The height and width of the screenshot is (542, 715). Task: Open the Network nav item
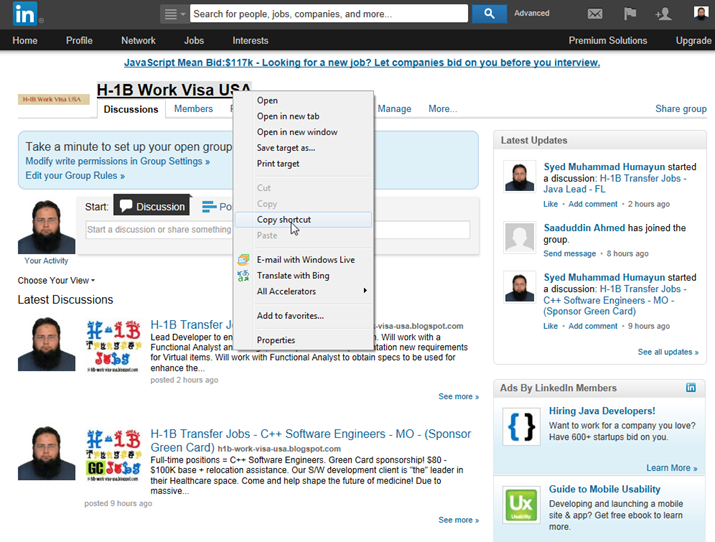click(138, 41)
